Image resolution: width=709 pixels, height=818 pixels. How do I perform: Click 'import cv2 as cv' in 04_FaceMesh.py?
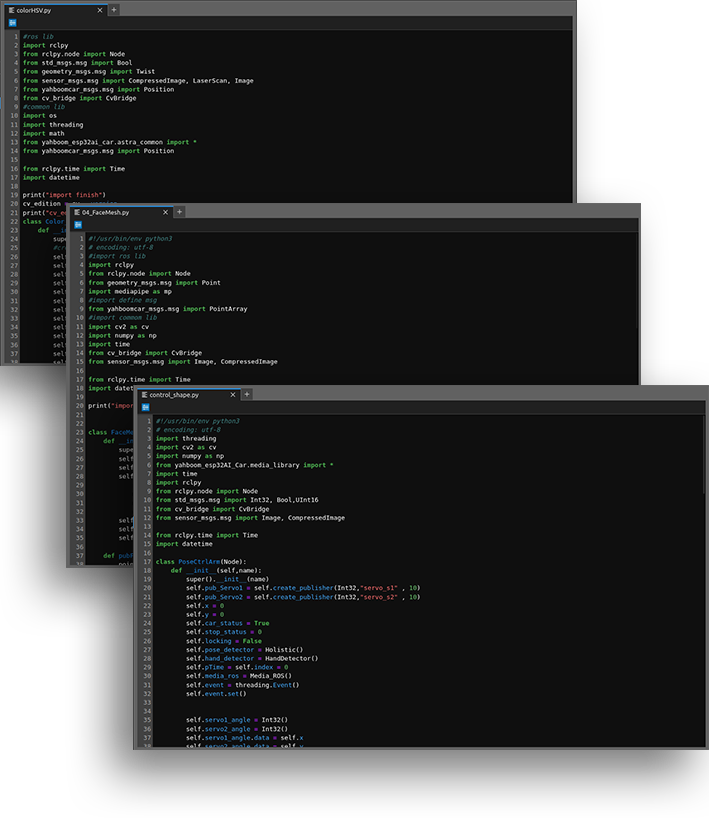tap(118, 327)
